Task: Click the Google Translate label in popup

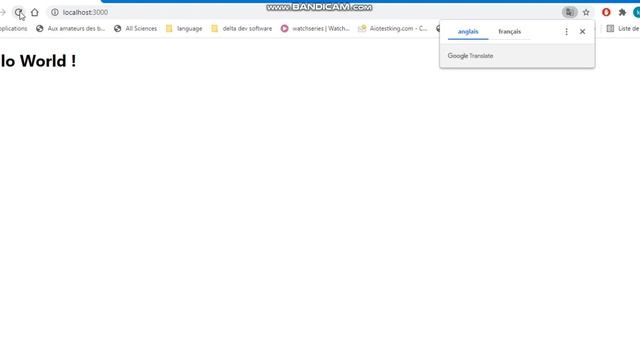Action: coord(470,56)
